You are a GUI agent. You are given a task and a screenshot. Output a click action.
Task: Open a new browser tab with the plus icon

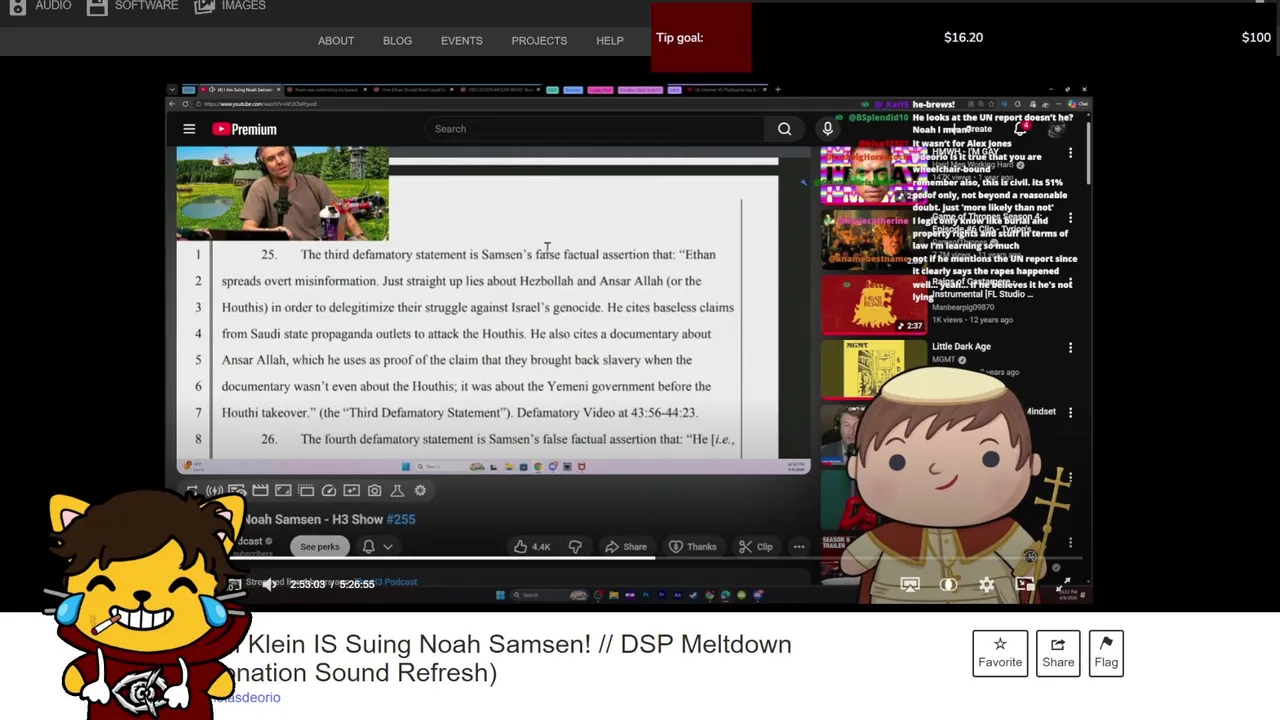click(x=778, y=90)
